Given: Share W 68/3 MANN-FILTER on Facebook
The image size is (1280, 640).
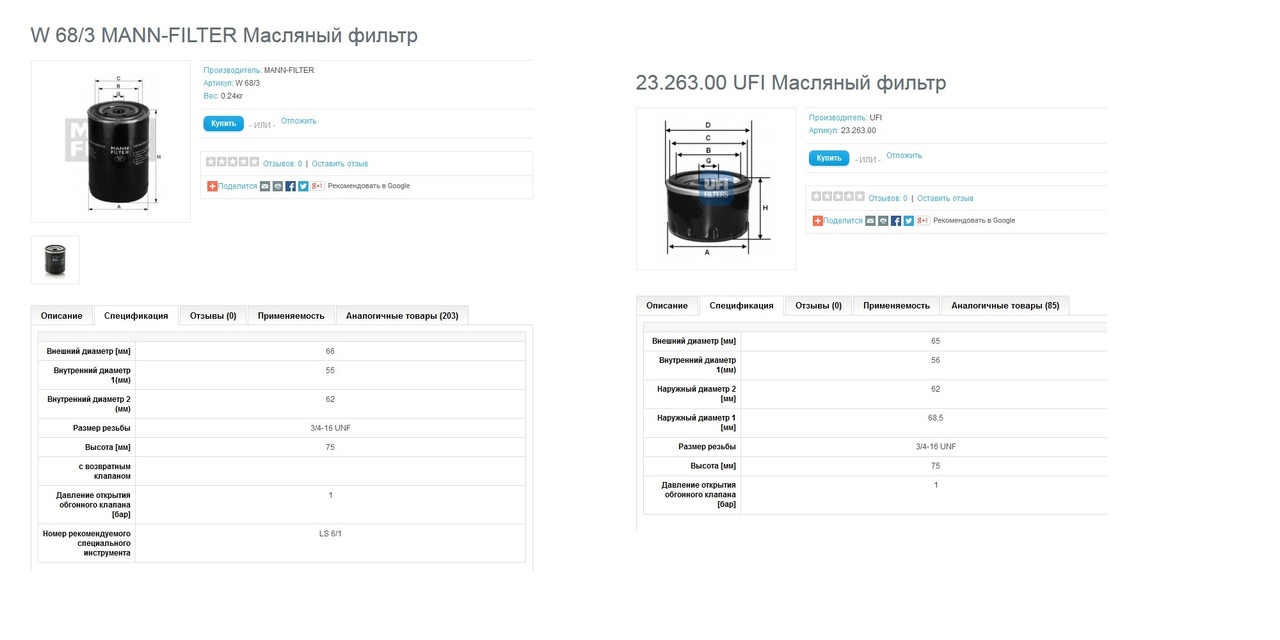Looking at the screenshot, I should point(291,186).
